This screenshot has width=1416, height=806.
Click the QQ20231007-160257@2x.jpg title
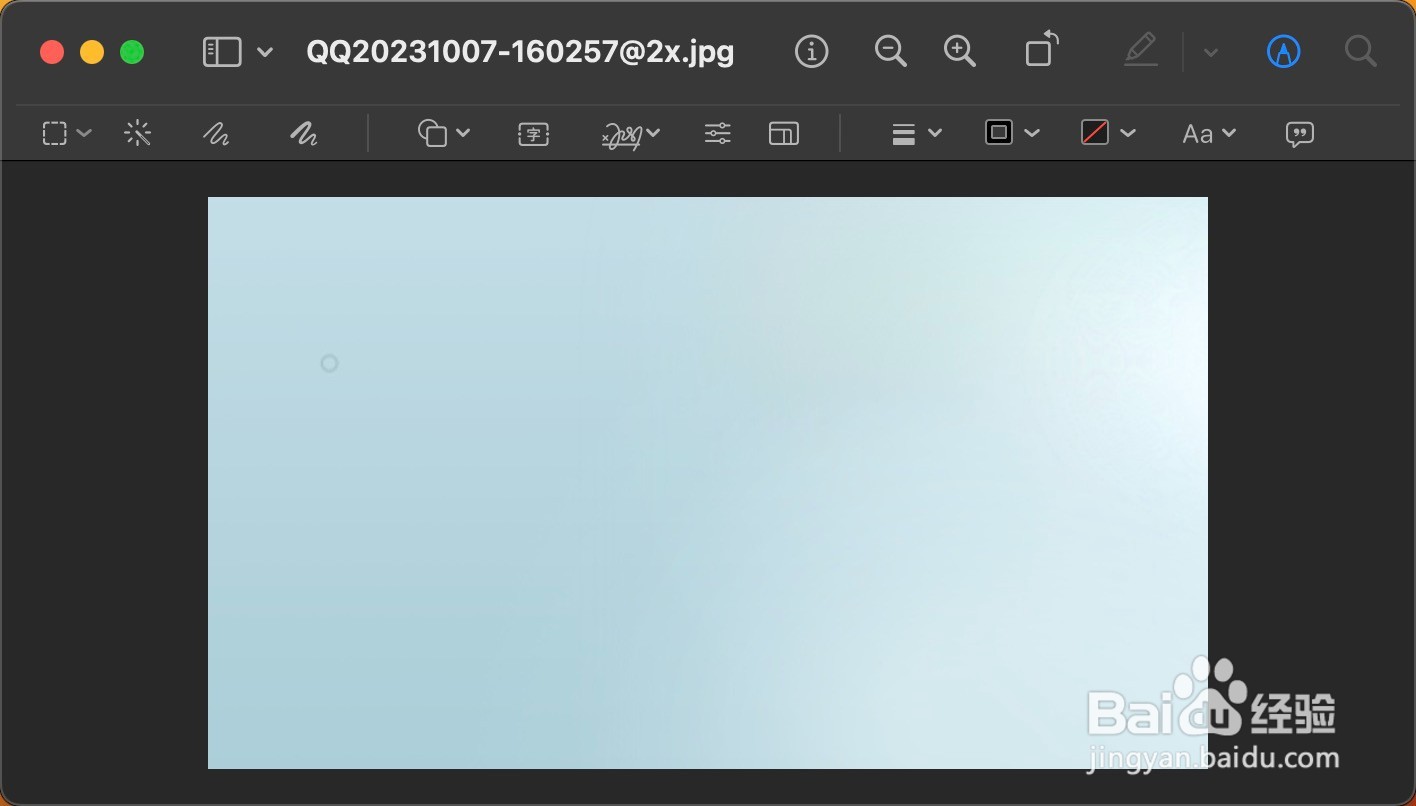pos(520,52)
